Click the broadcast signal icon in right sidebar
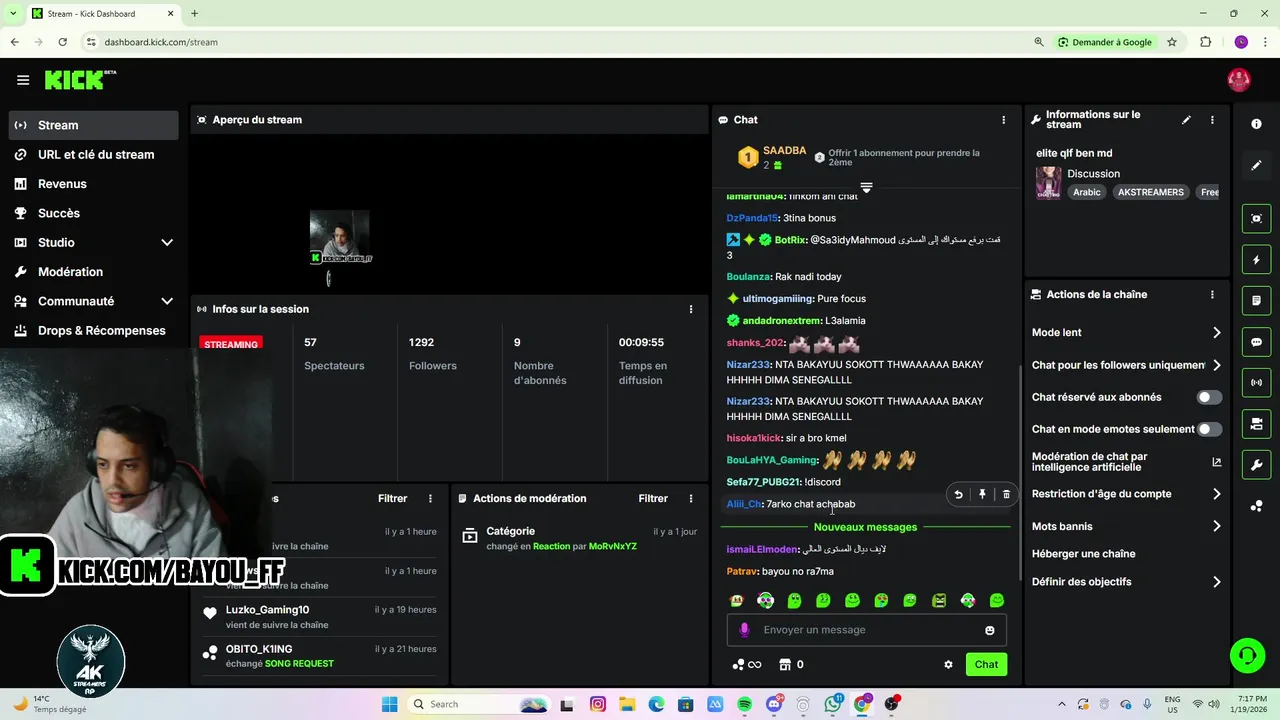Image resolution: width=1280 pixels, height=720 pixels. pos(1256,383)
